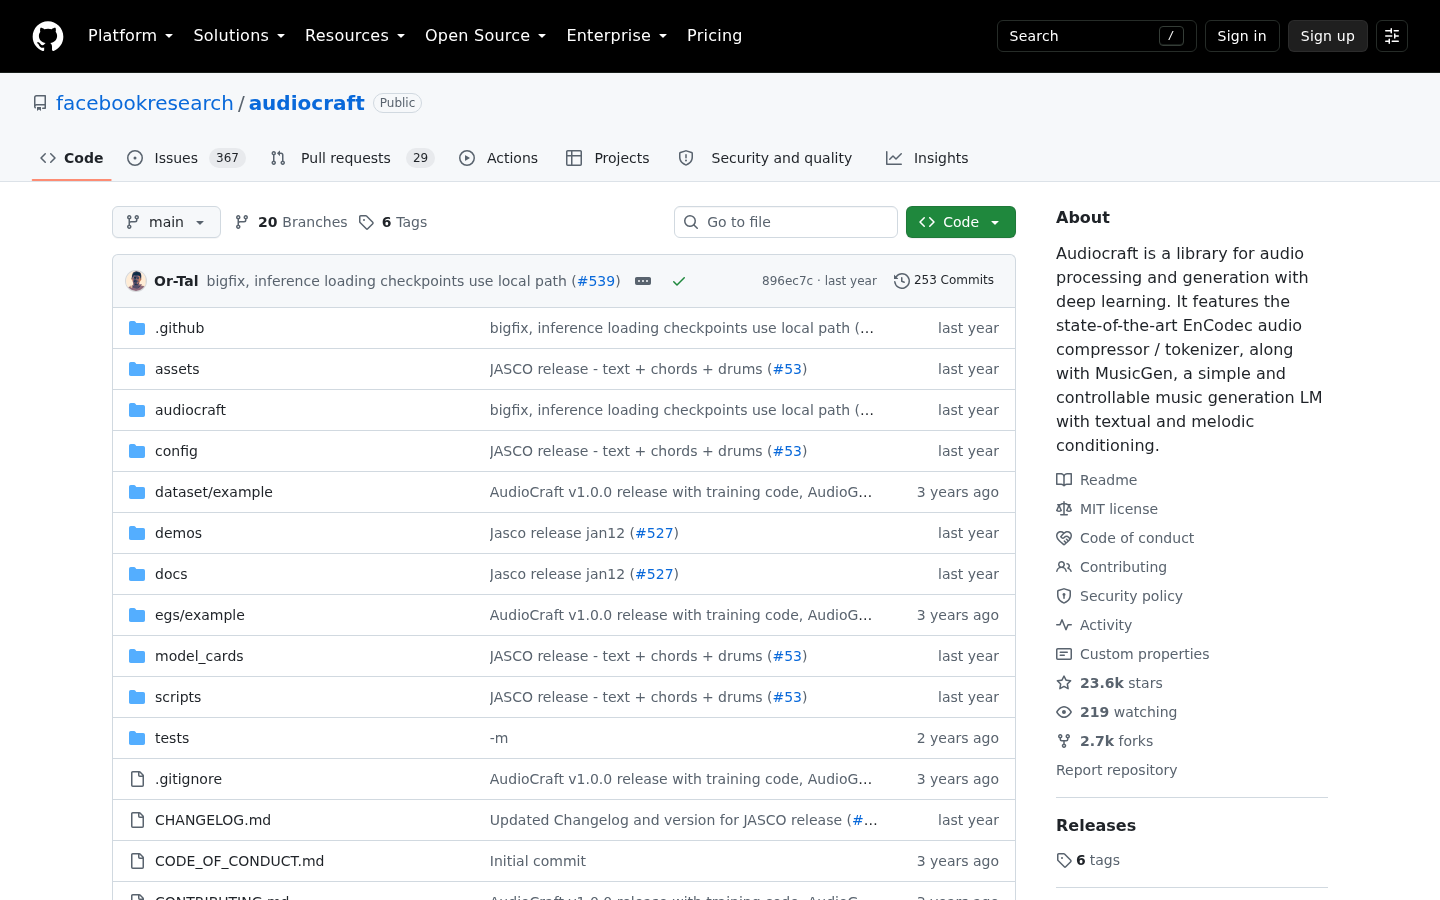Click the pulse icon next to Activity

click(1064, 625)
